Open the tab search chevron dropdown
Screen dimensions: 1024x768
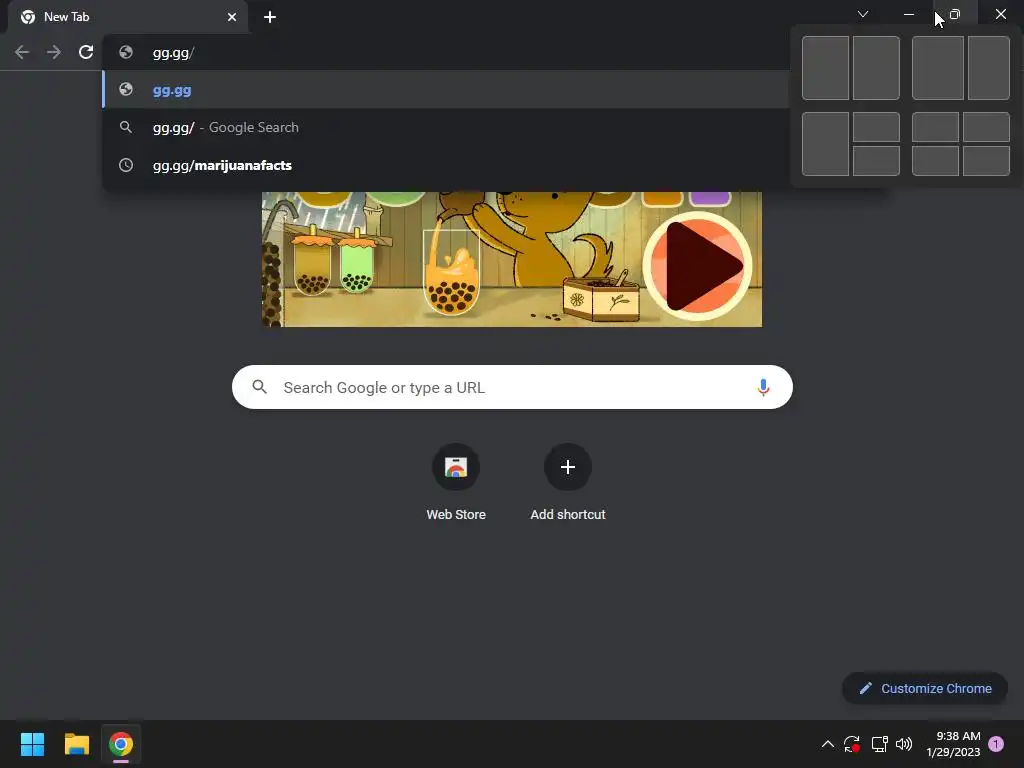click(863, 14)
